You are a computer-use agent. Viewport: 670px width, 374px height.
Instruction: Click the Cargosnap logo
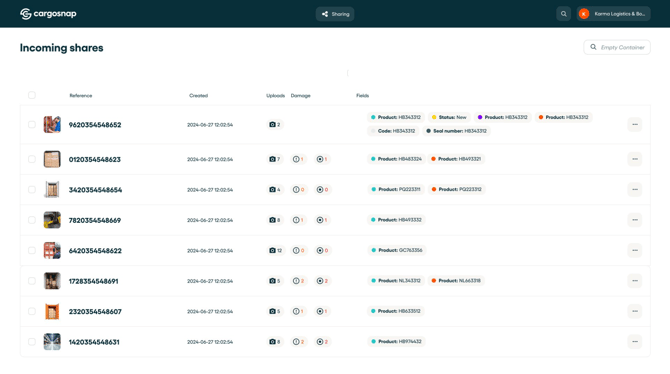(x=48, y=14)
